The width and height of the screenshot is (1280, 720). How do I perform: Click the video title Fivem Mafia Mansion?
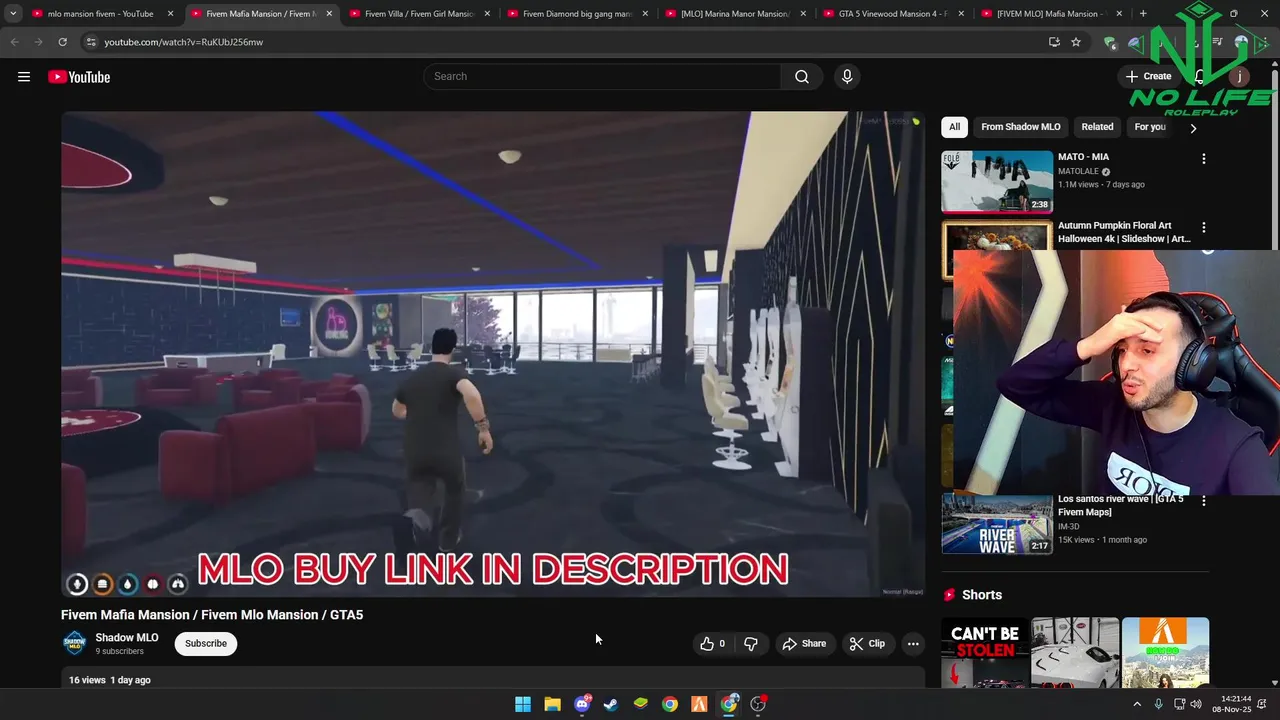212,615
